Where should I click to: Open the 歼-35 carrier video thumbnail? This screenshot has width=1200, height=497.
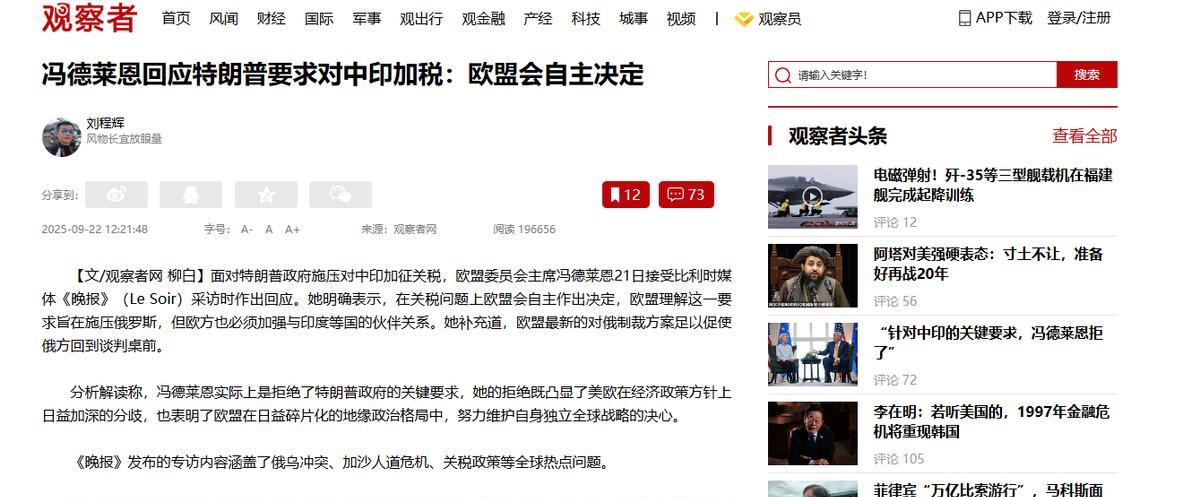tap(813, 196)
